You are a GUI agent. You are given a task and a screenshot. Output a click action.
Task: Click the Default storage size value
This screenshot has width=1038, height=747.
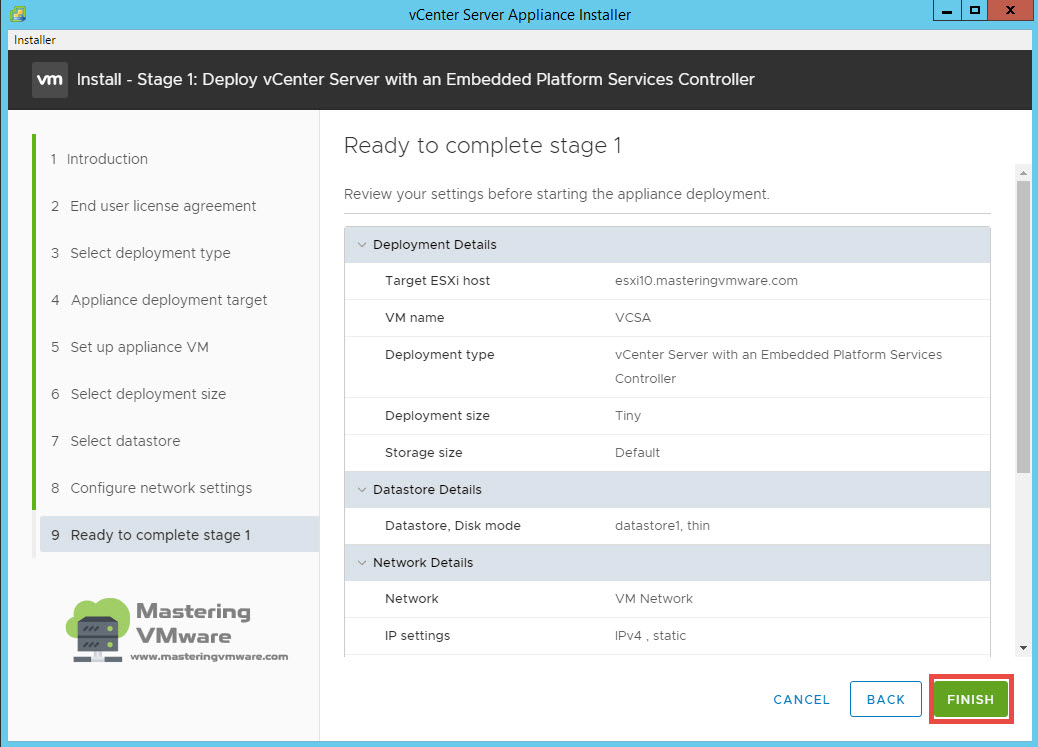pos(637,453)
